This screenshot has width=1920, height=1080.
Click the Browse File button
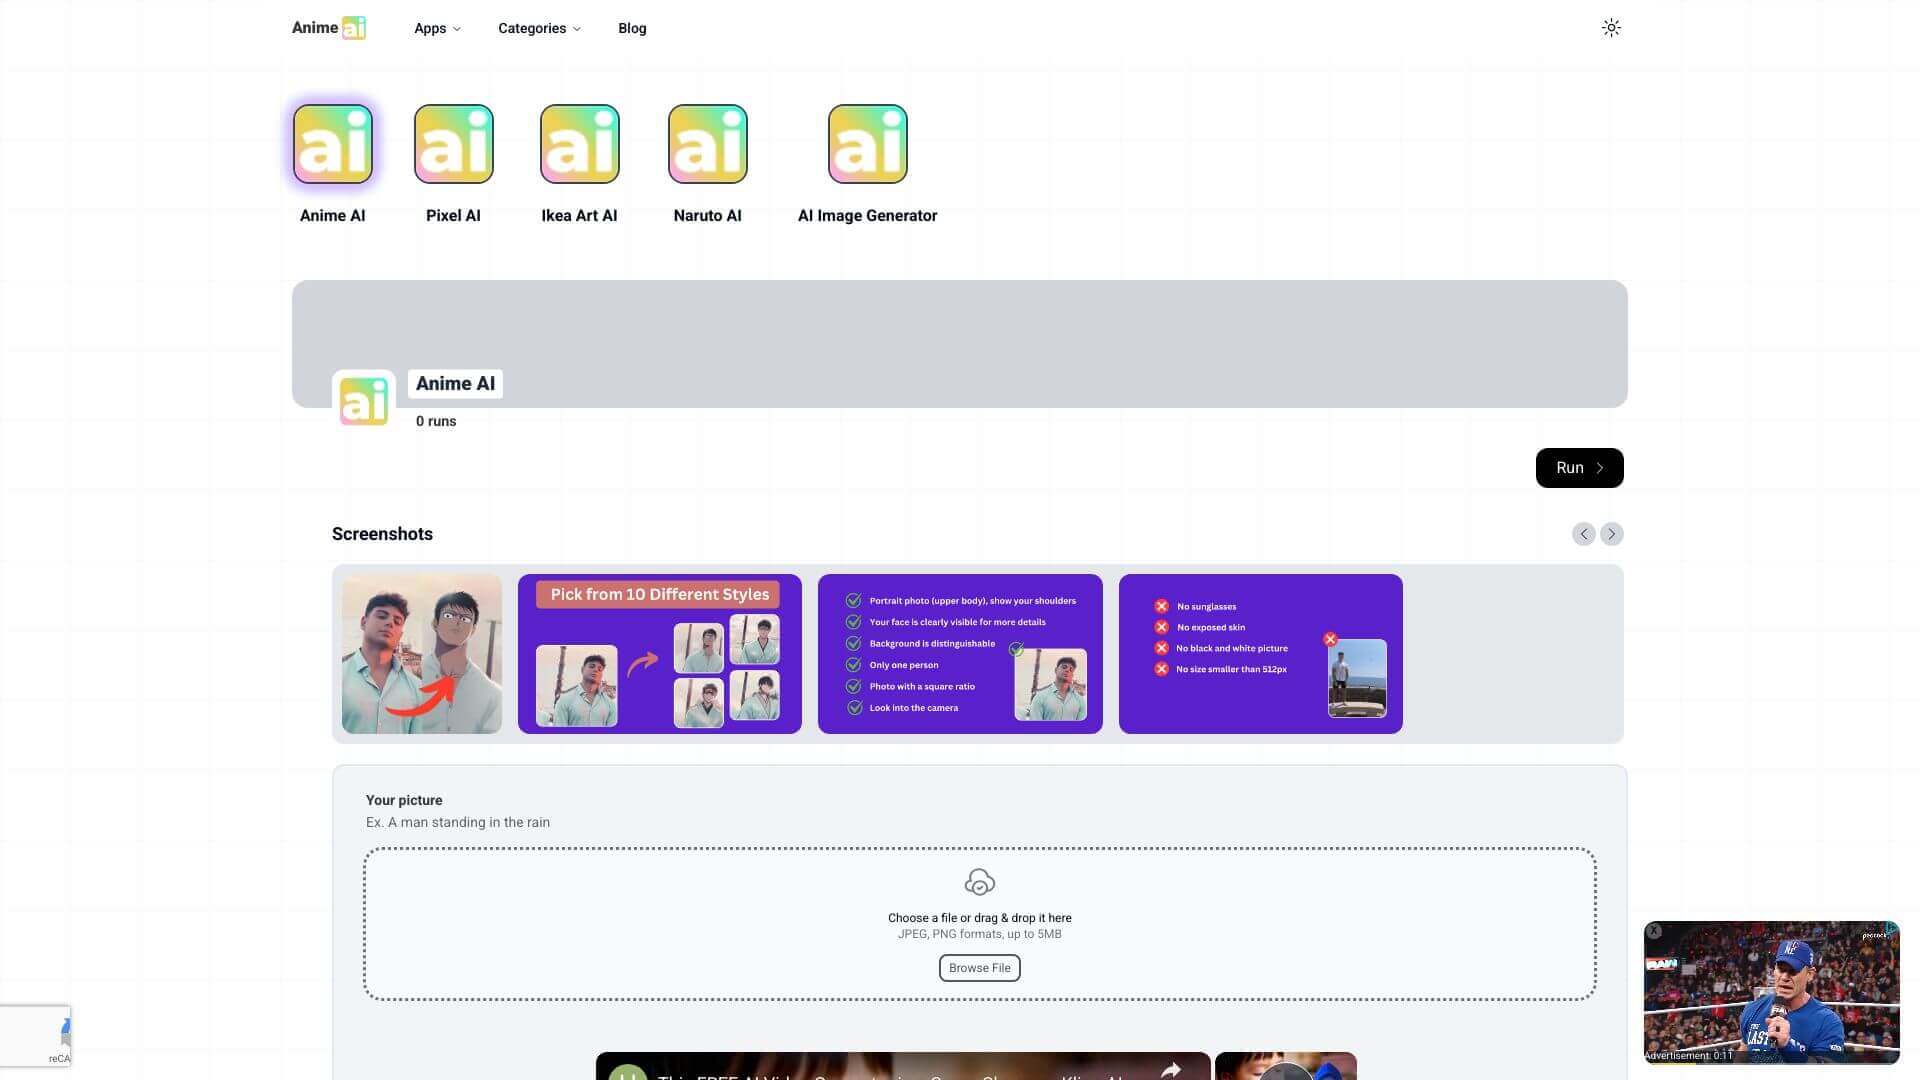pyautogui.click(x=979, y=967)
